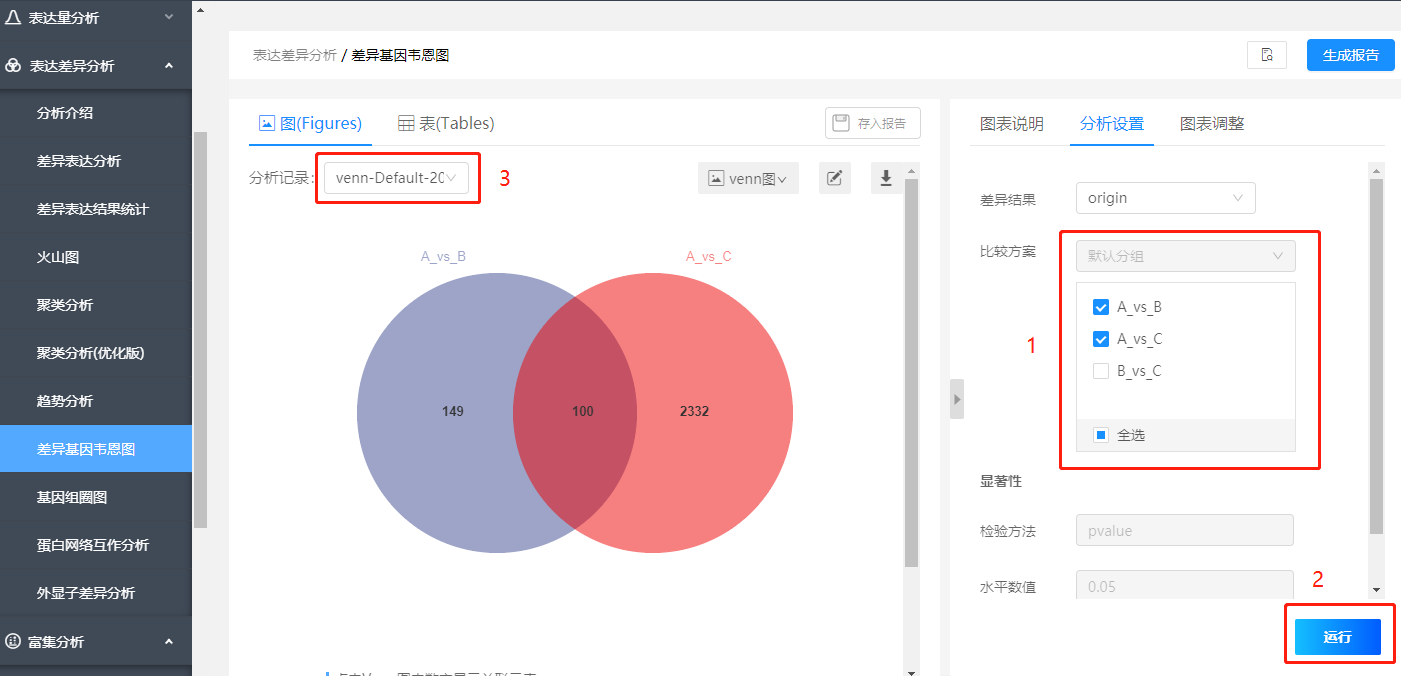Toggle the 全选 select-all checkbox
1401x676 pixels.
pyautogui.click(x=1100, y=434)
